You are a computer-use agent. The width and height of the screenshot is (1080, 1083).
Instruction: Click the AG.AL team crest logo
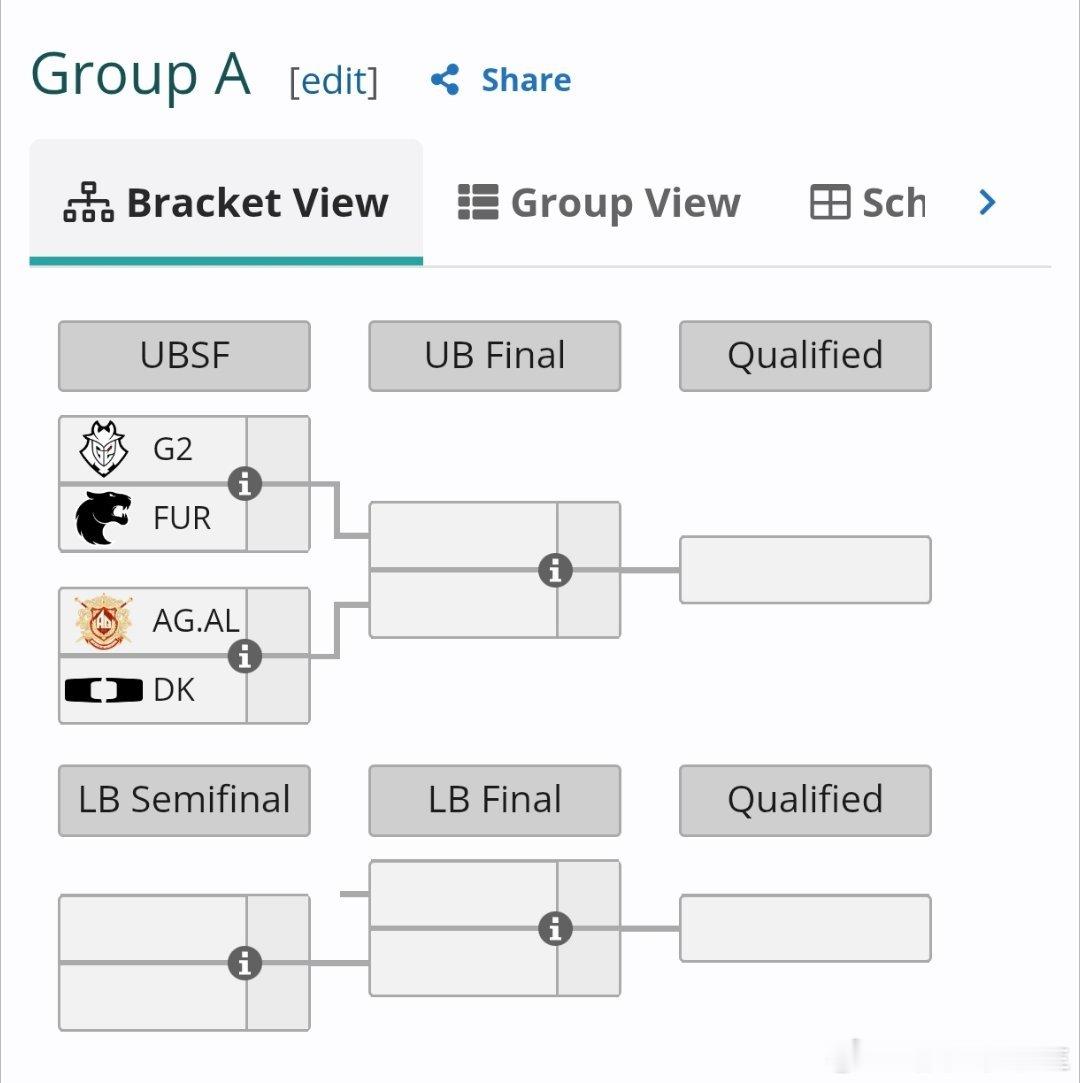104,621
